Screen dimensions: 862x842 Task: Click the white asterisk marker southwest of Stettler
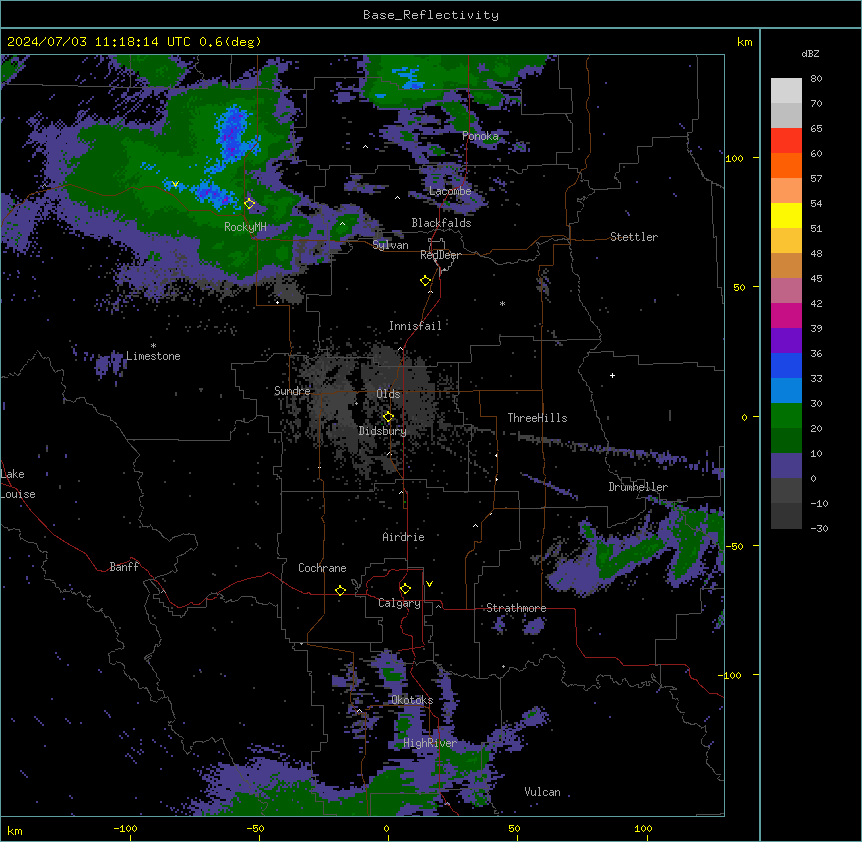(502, 303)
